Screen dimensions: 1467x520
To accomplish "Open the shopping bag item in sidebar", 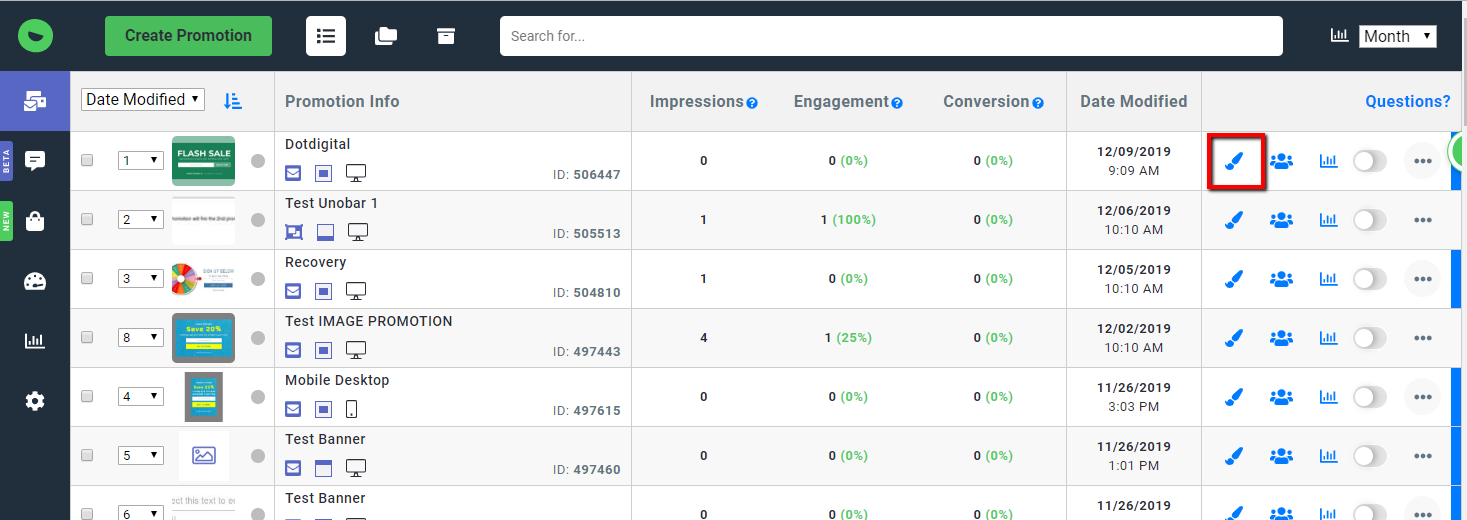I will (x=35, y=221).
